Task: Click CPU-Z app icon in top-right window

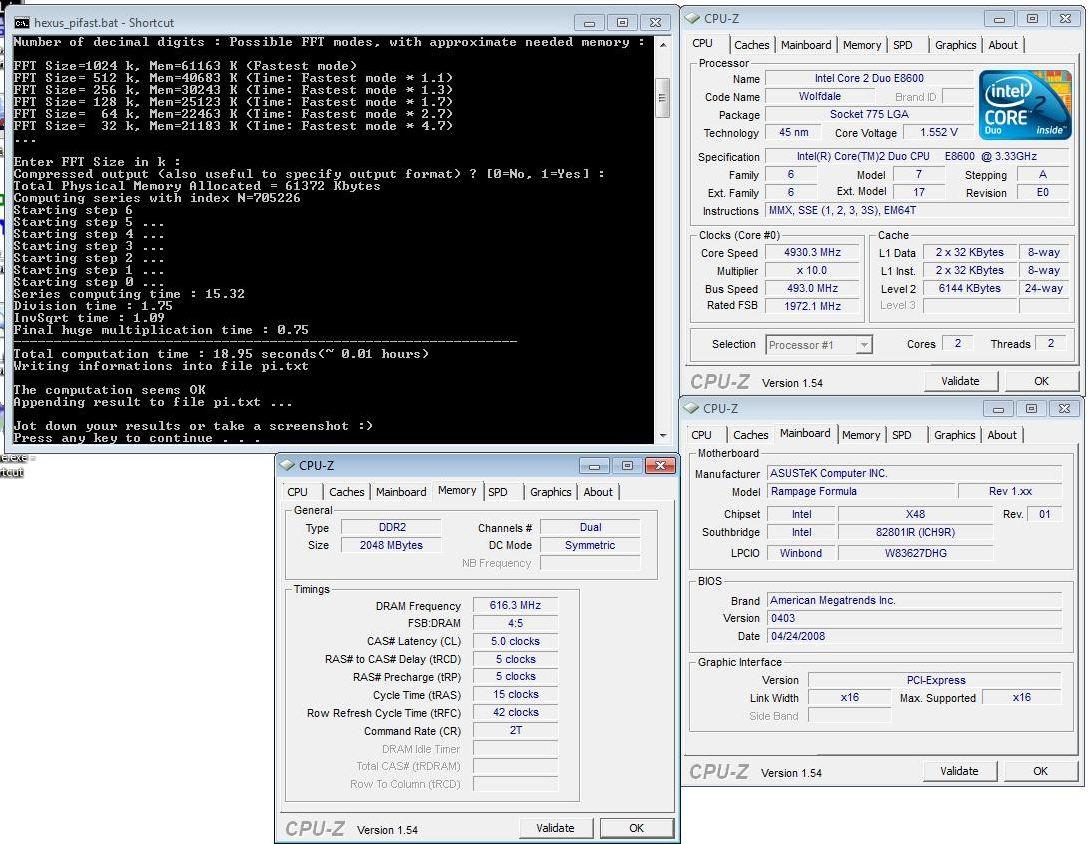Action: coord(692,19)
